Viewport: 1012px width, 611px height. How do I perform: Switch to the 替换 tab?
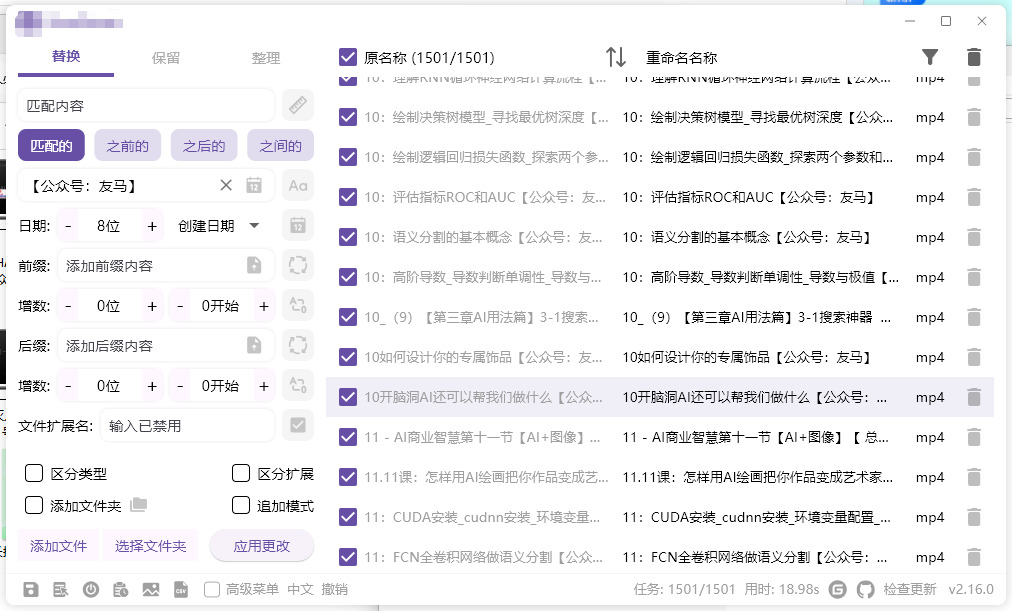pos(66,57)
